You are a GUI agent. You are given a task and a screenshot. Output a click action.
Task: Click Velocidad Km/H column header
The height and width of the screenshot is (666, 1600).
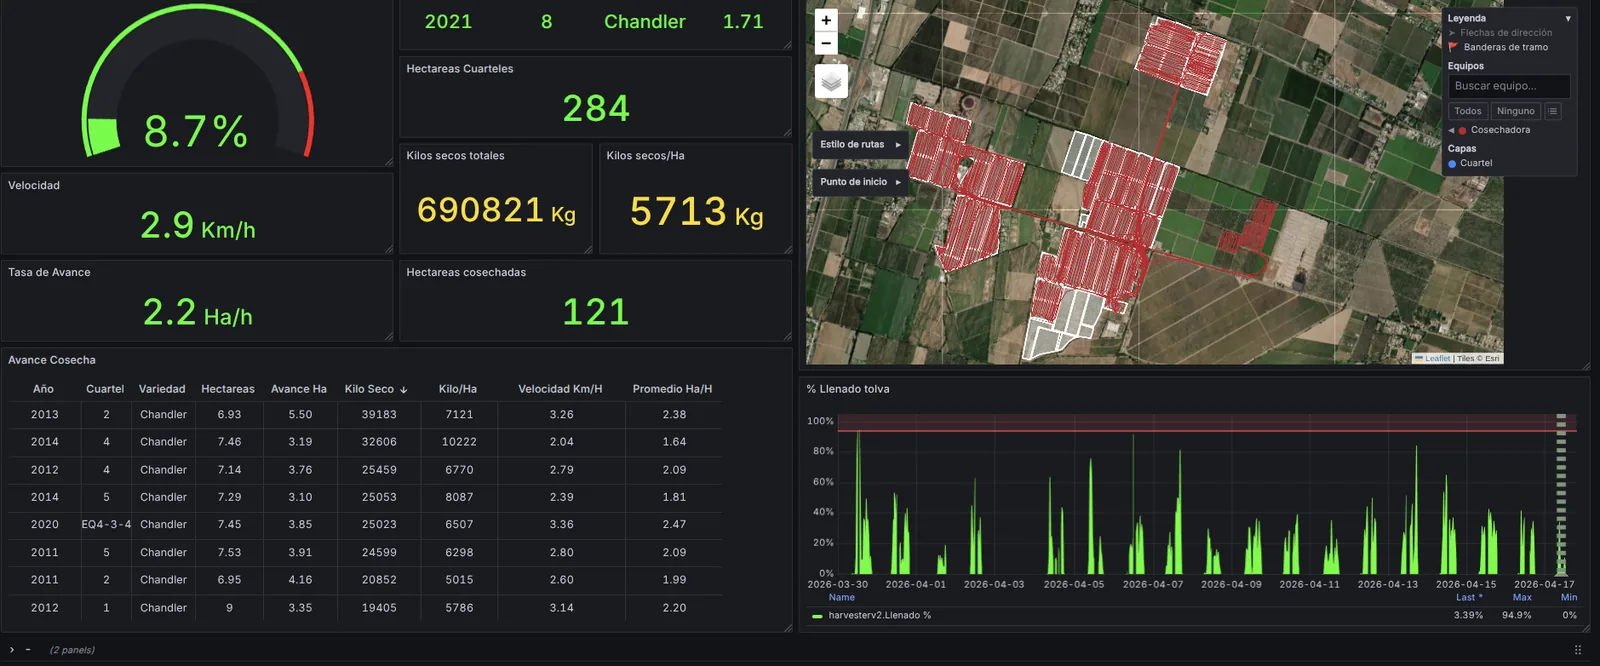(560, 389)
